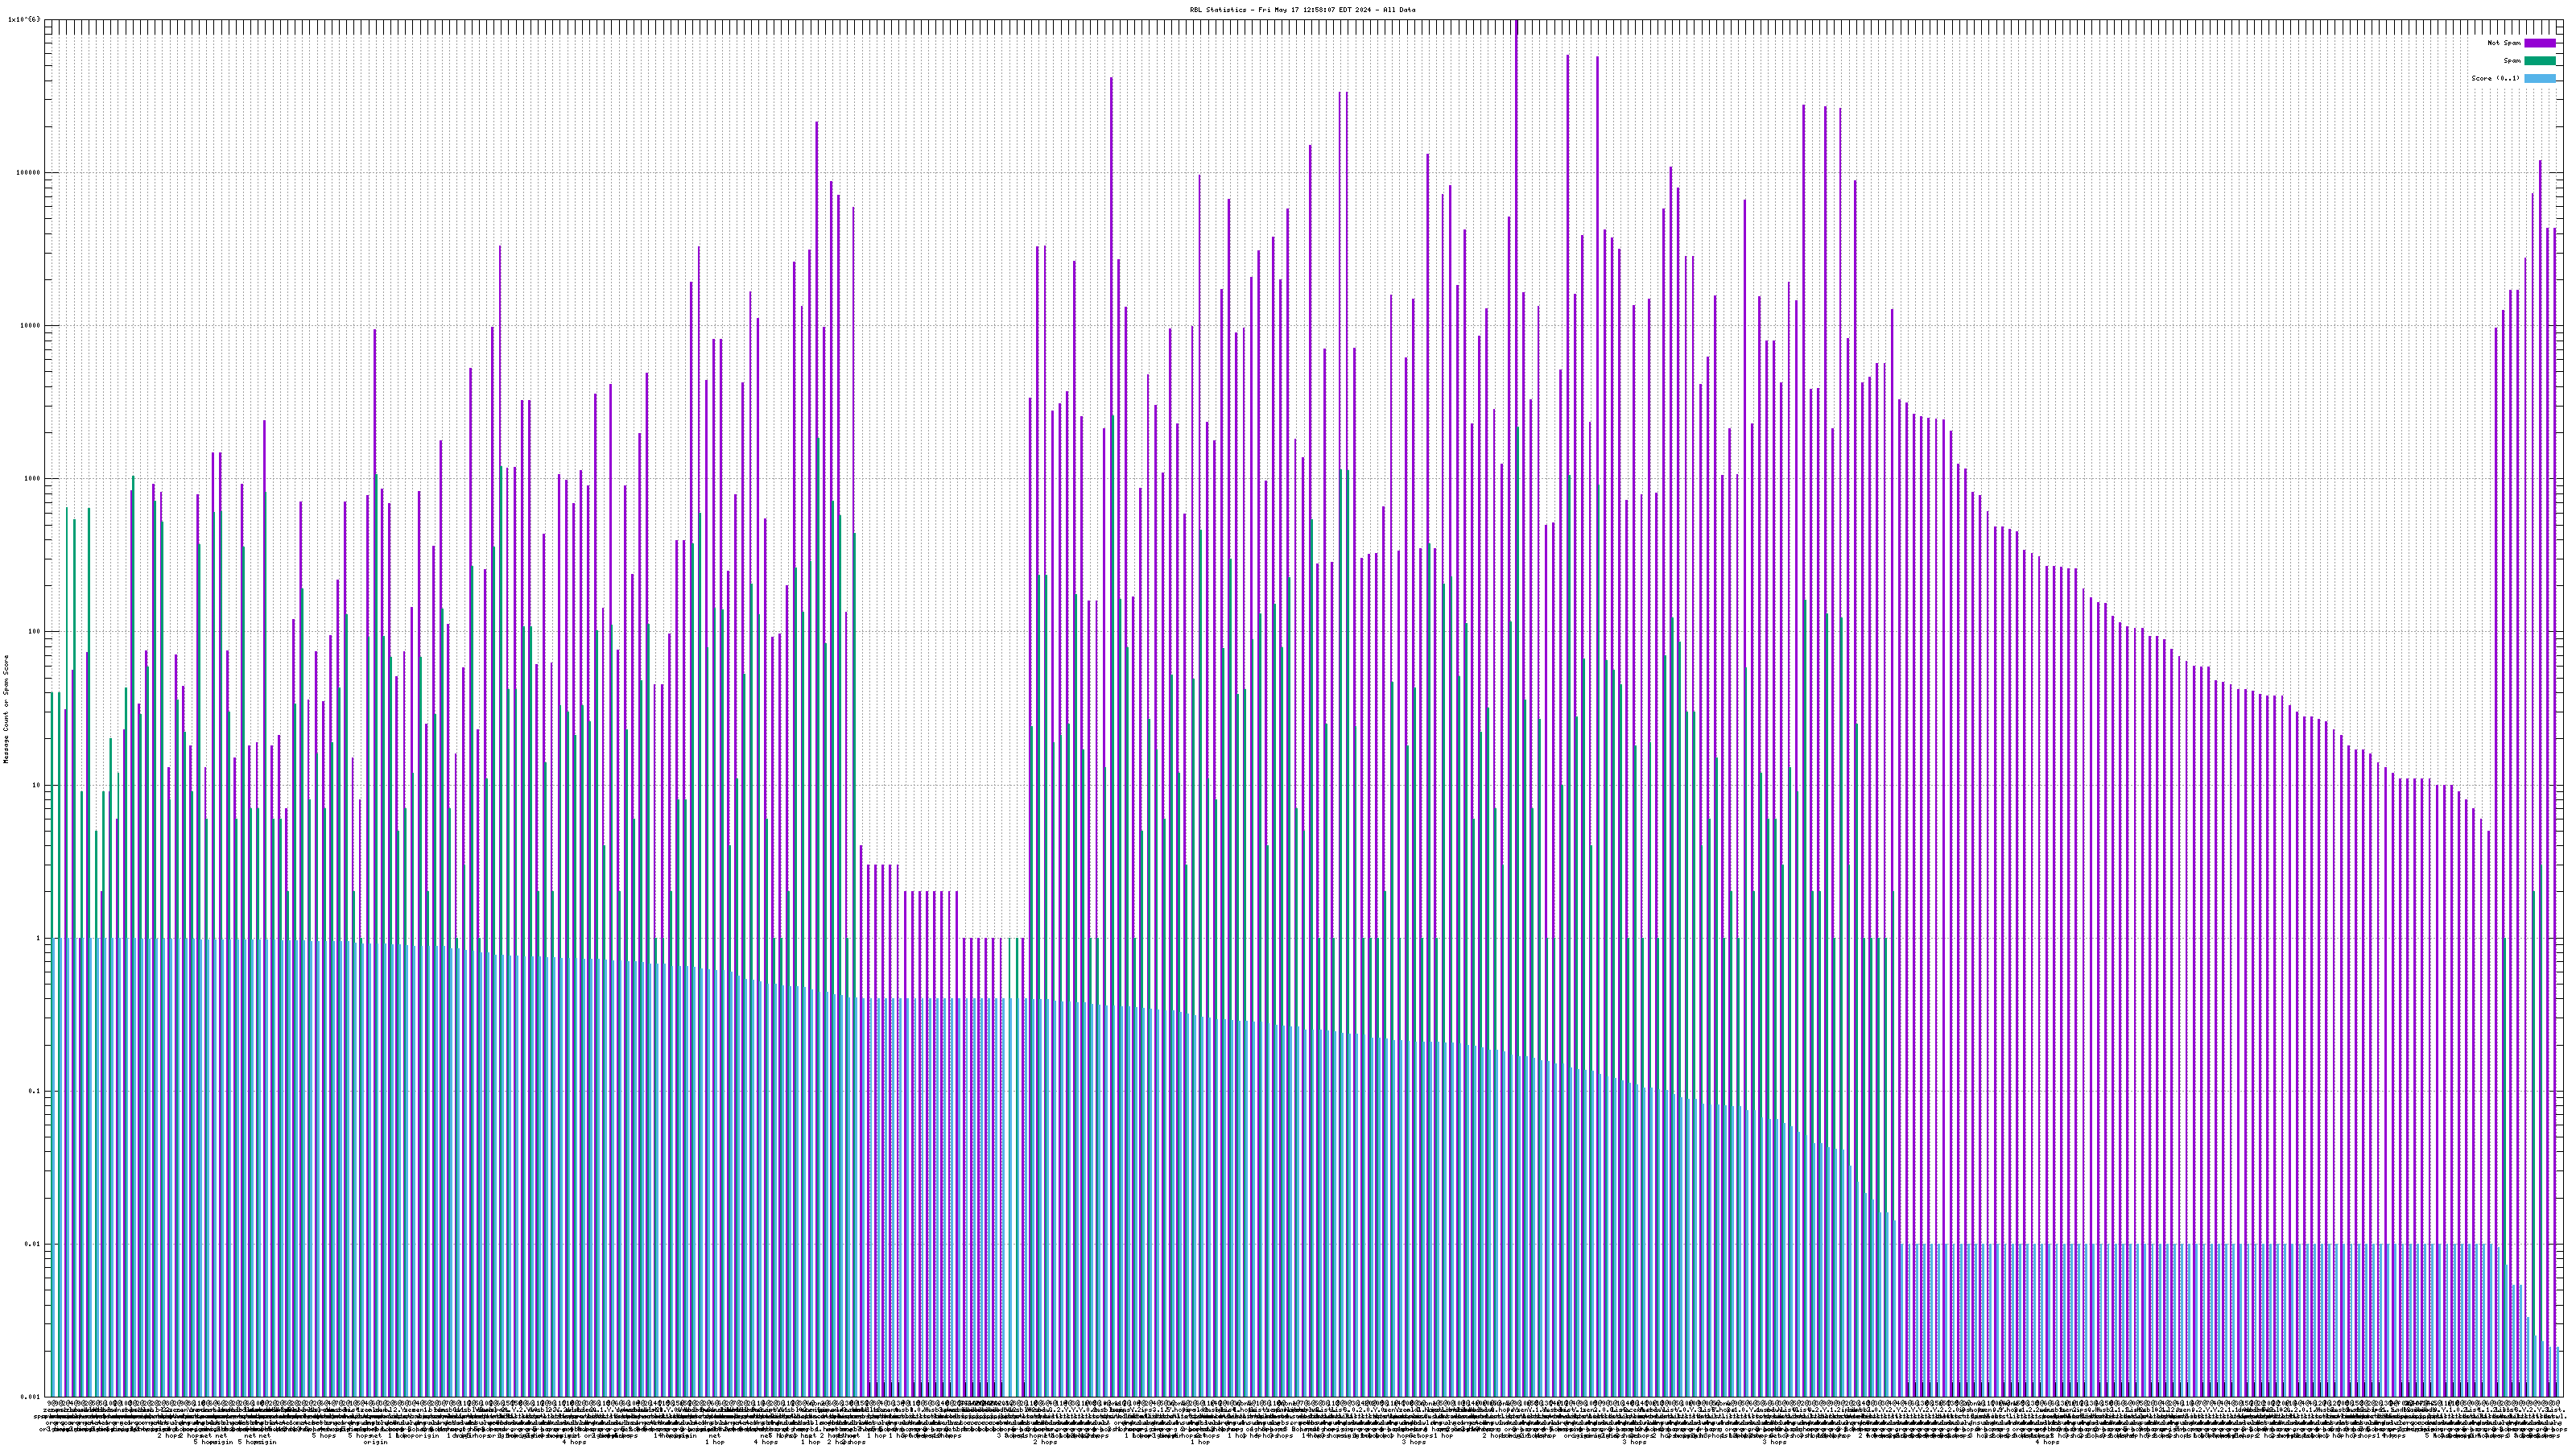The height and width of the screenshot is (1449, 2576).
Task: Click the 0.01 y-axis tick label
Action: coord(32,1244)
